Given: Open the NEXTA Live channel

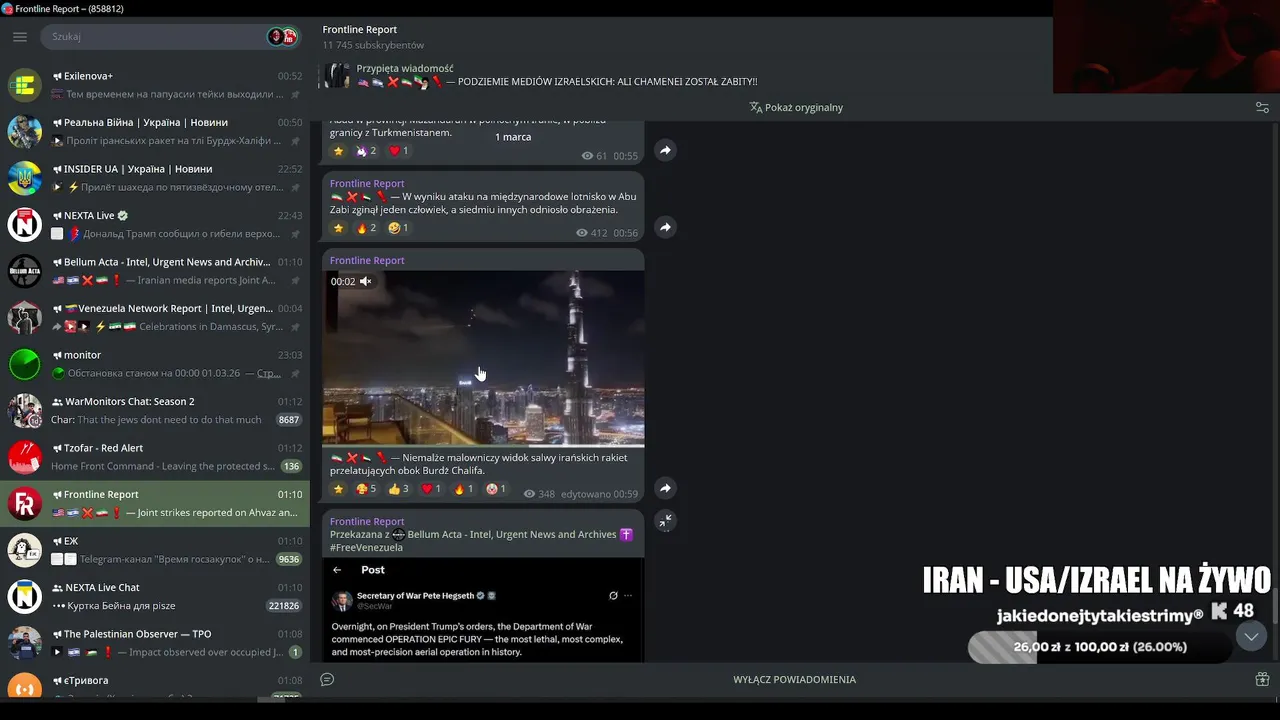Looking at the screenshot, I should point(155,224).
